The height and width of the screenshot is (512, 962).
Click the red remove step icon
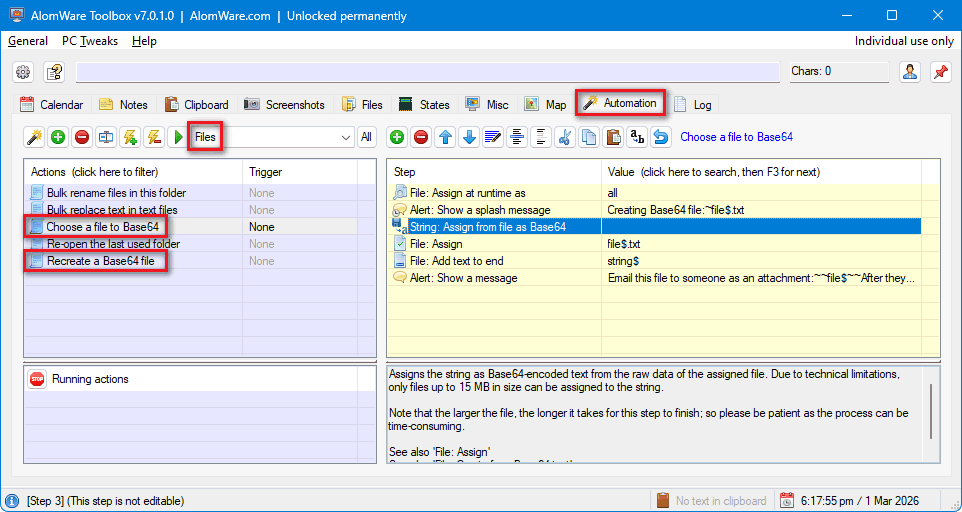pyautogui.click(x=421, y=137)
